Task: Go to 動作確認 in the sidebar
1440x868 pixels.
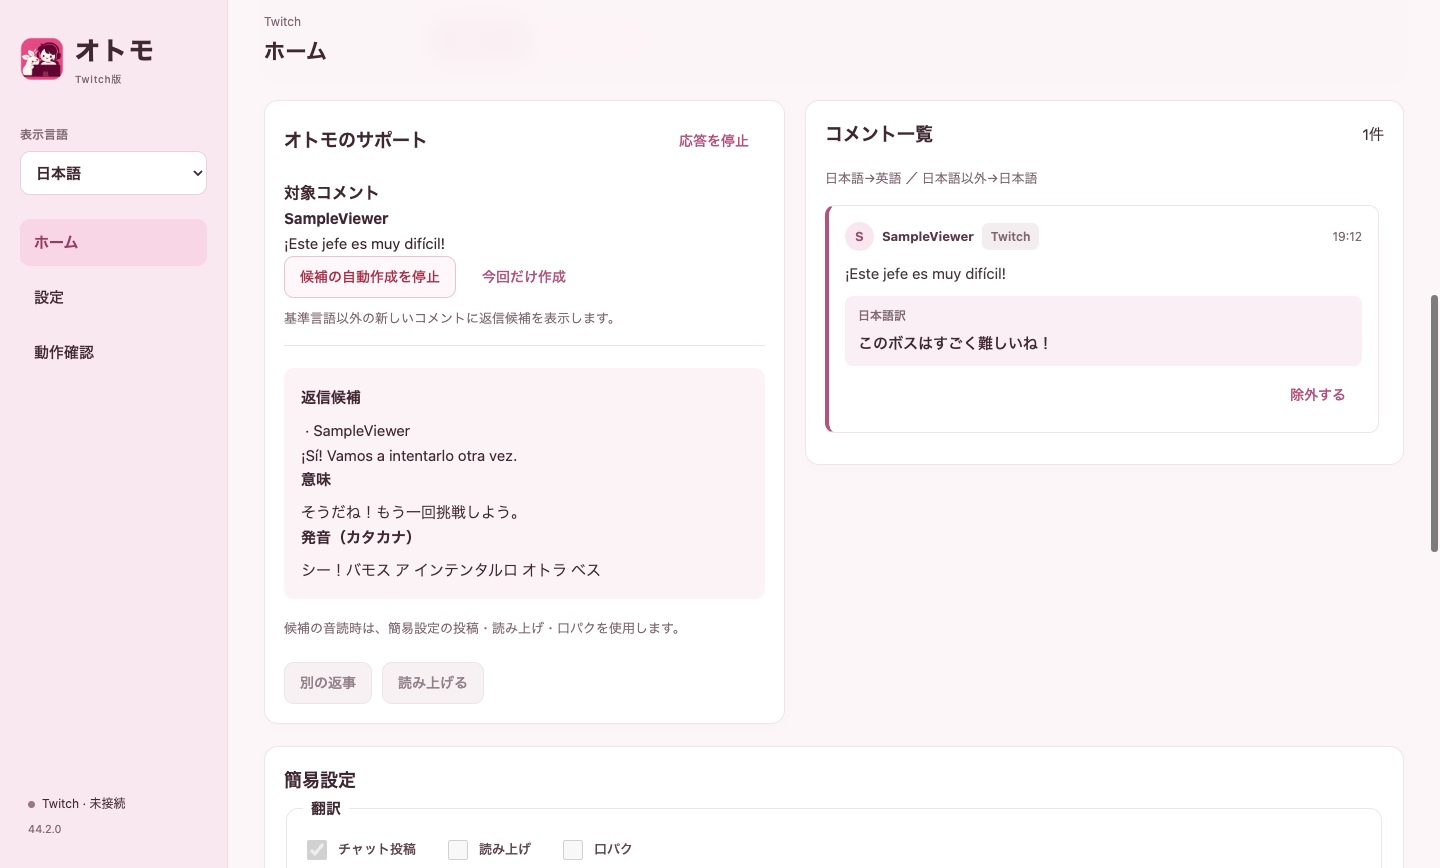Action: click(113, 352)
